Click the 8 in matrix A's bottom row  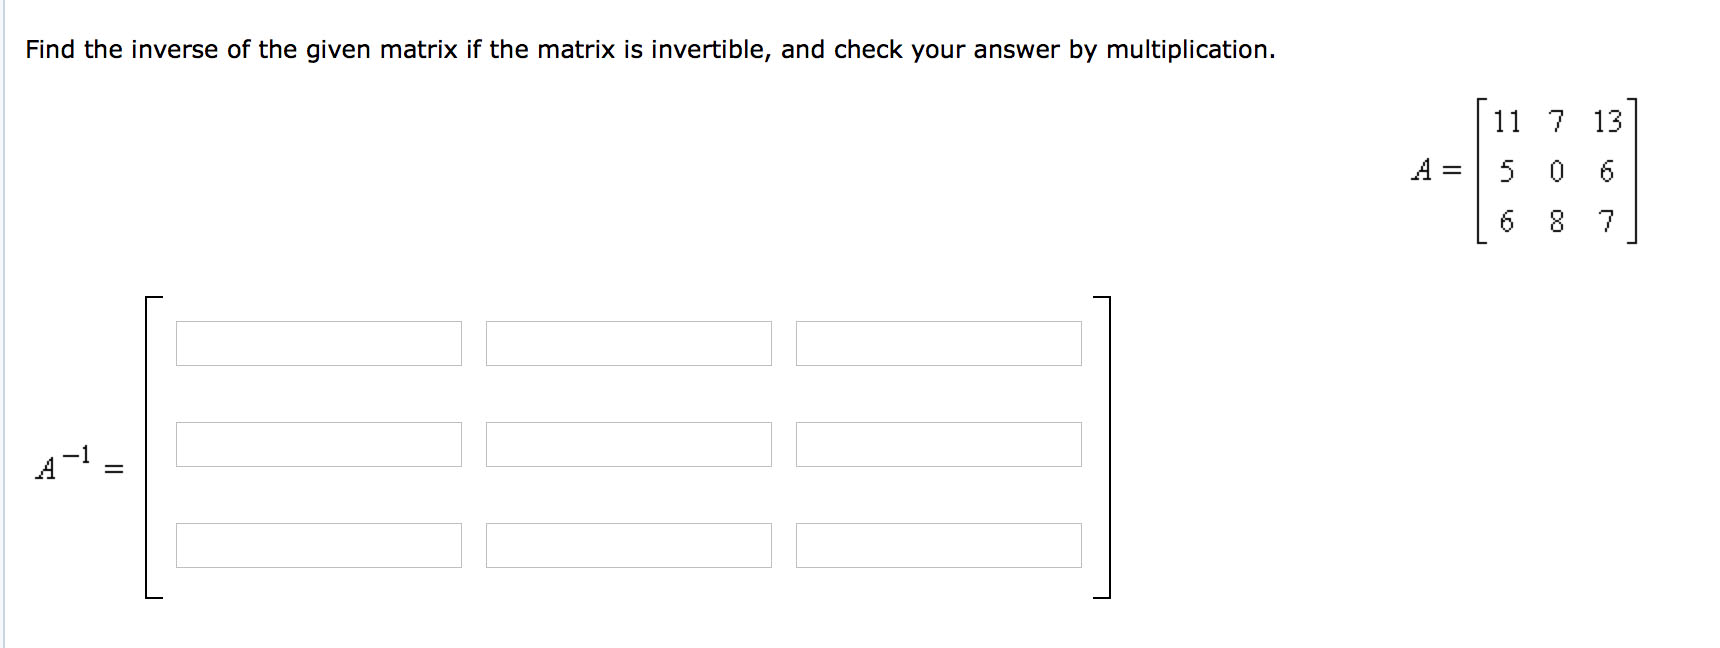[1557, 221]
